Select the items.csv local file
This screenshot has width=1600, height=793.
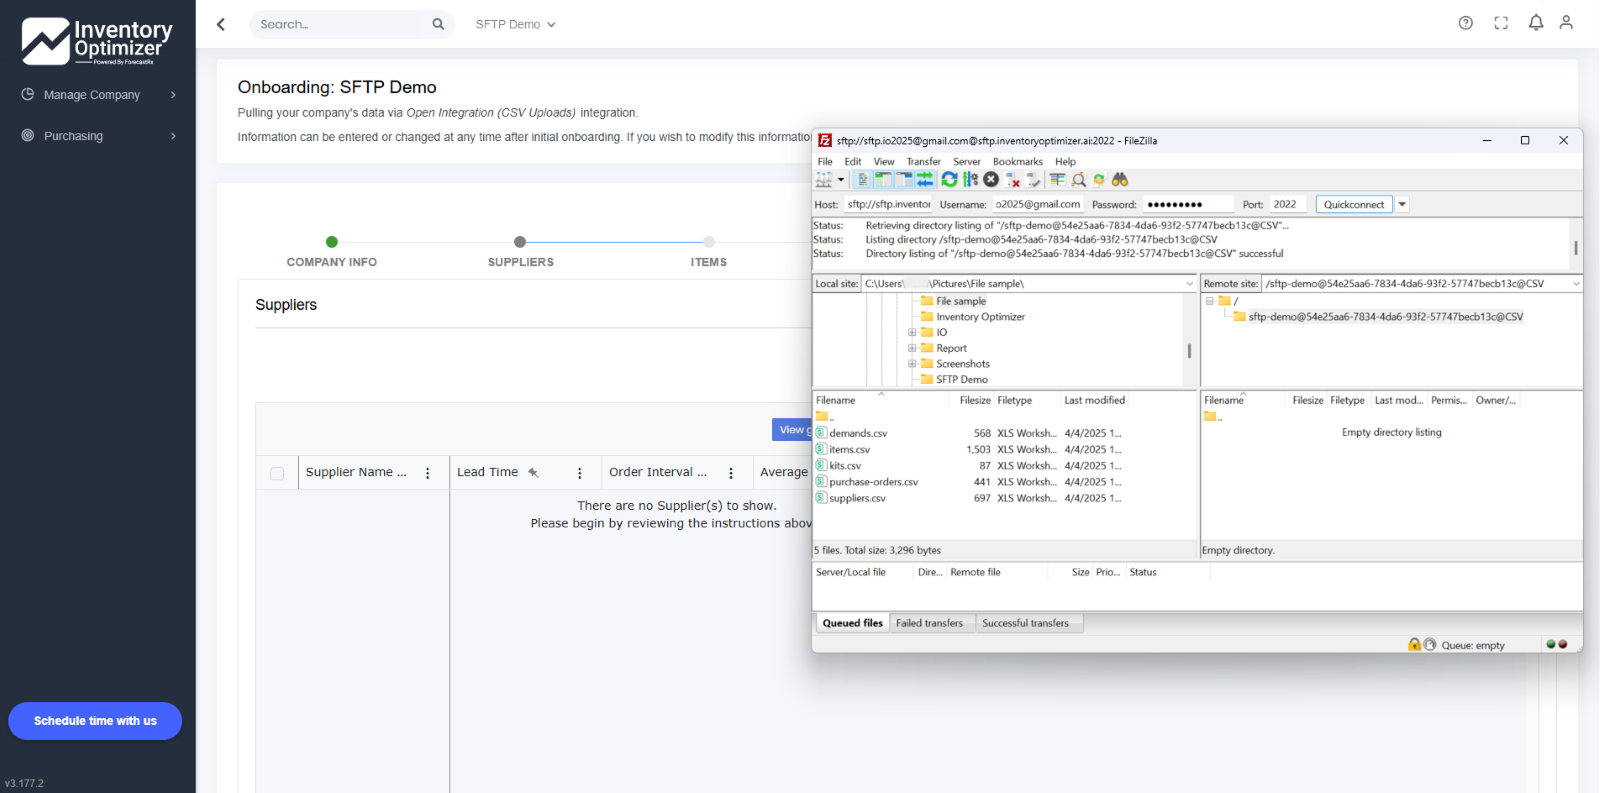pos(849,450)
